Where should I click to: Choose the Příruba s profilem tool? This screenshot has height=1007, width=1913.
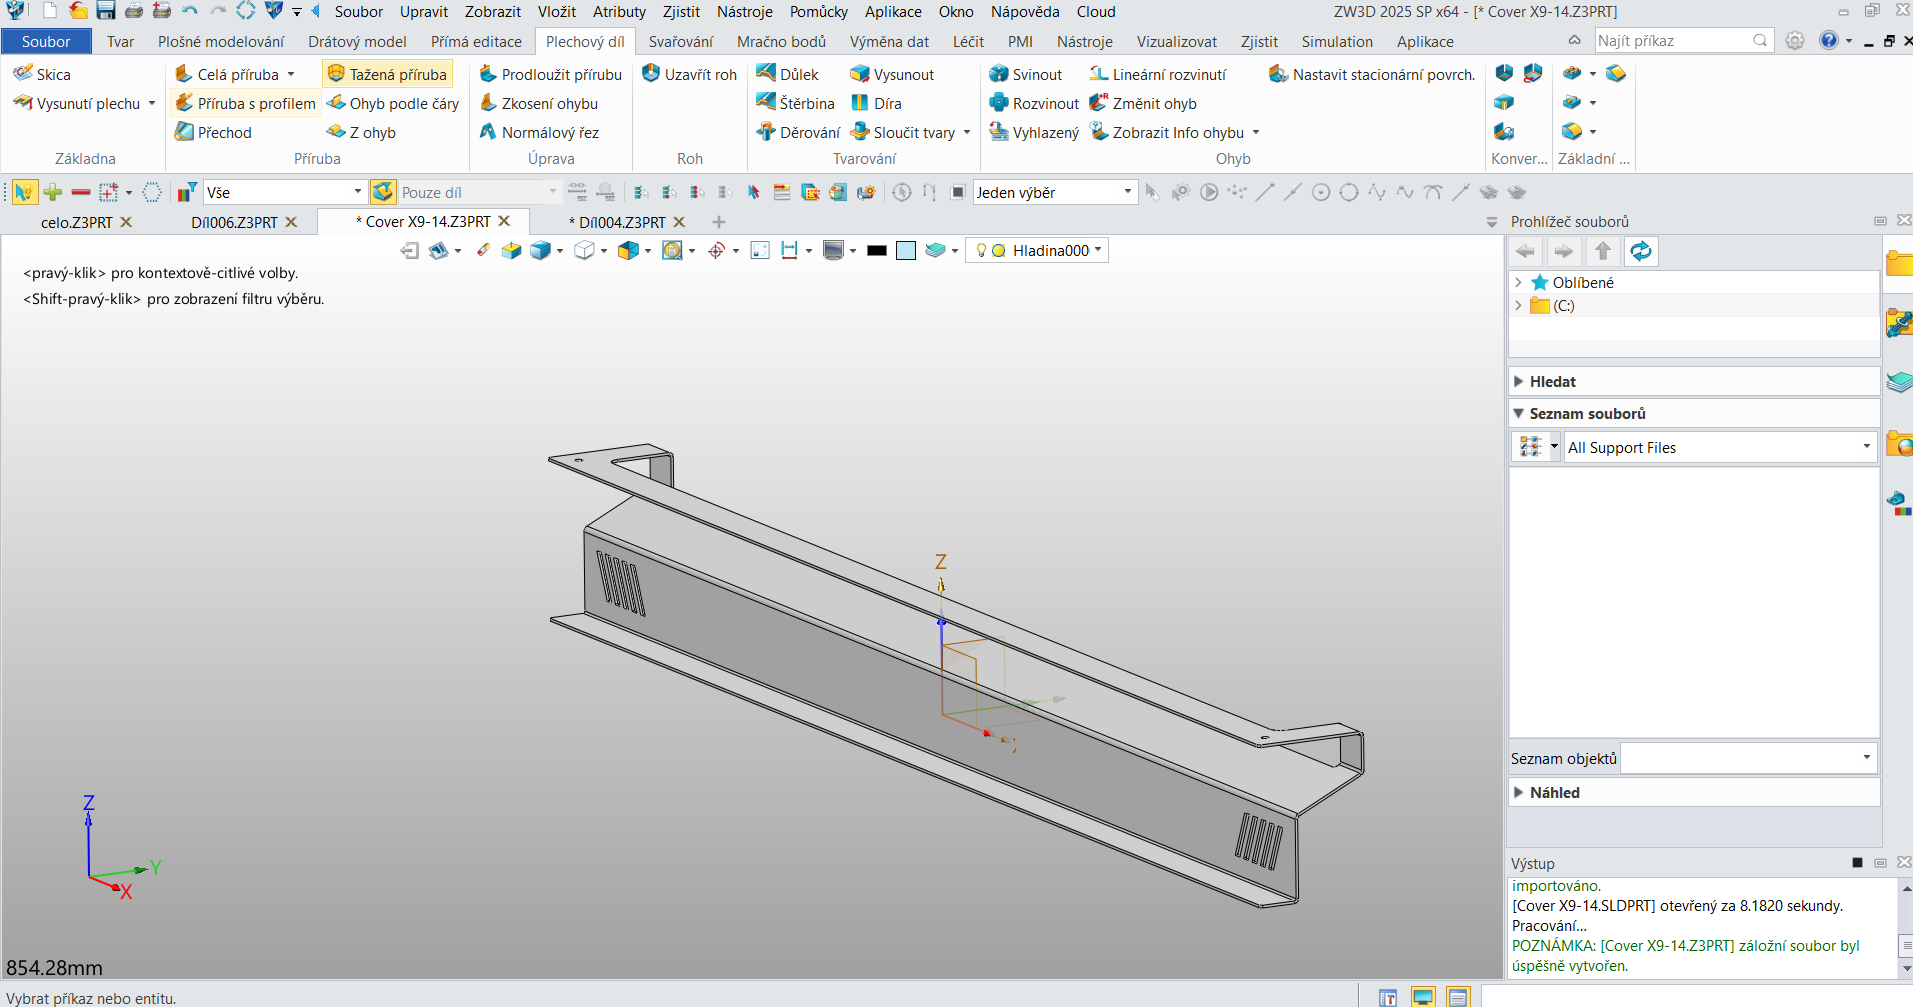(245, 103)
